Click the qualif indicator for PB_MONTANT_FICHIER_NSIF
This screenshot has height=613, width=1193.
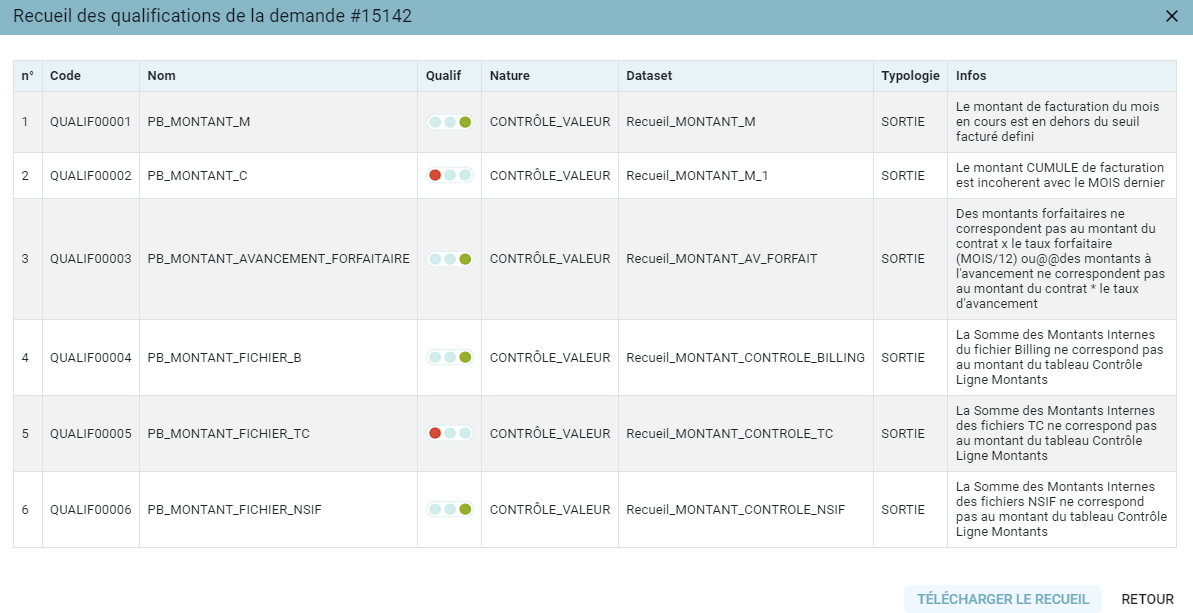450,510
